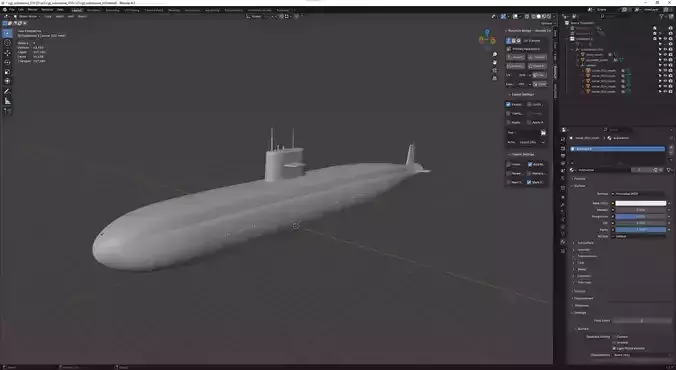676x370 pixels.
Task: Click the viewport zoom magnifier gizmo
Action: [494, 54]
